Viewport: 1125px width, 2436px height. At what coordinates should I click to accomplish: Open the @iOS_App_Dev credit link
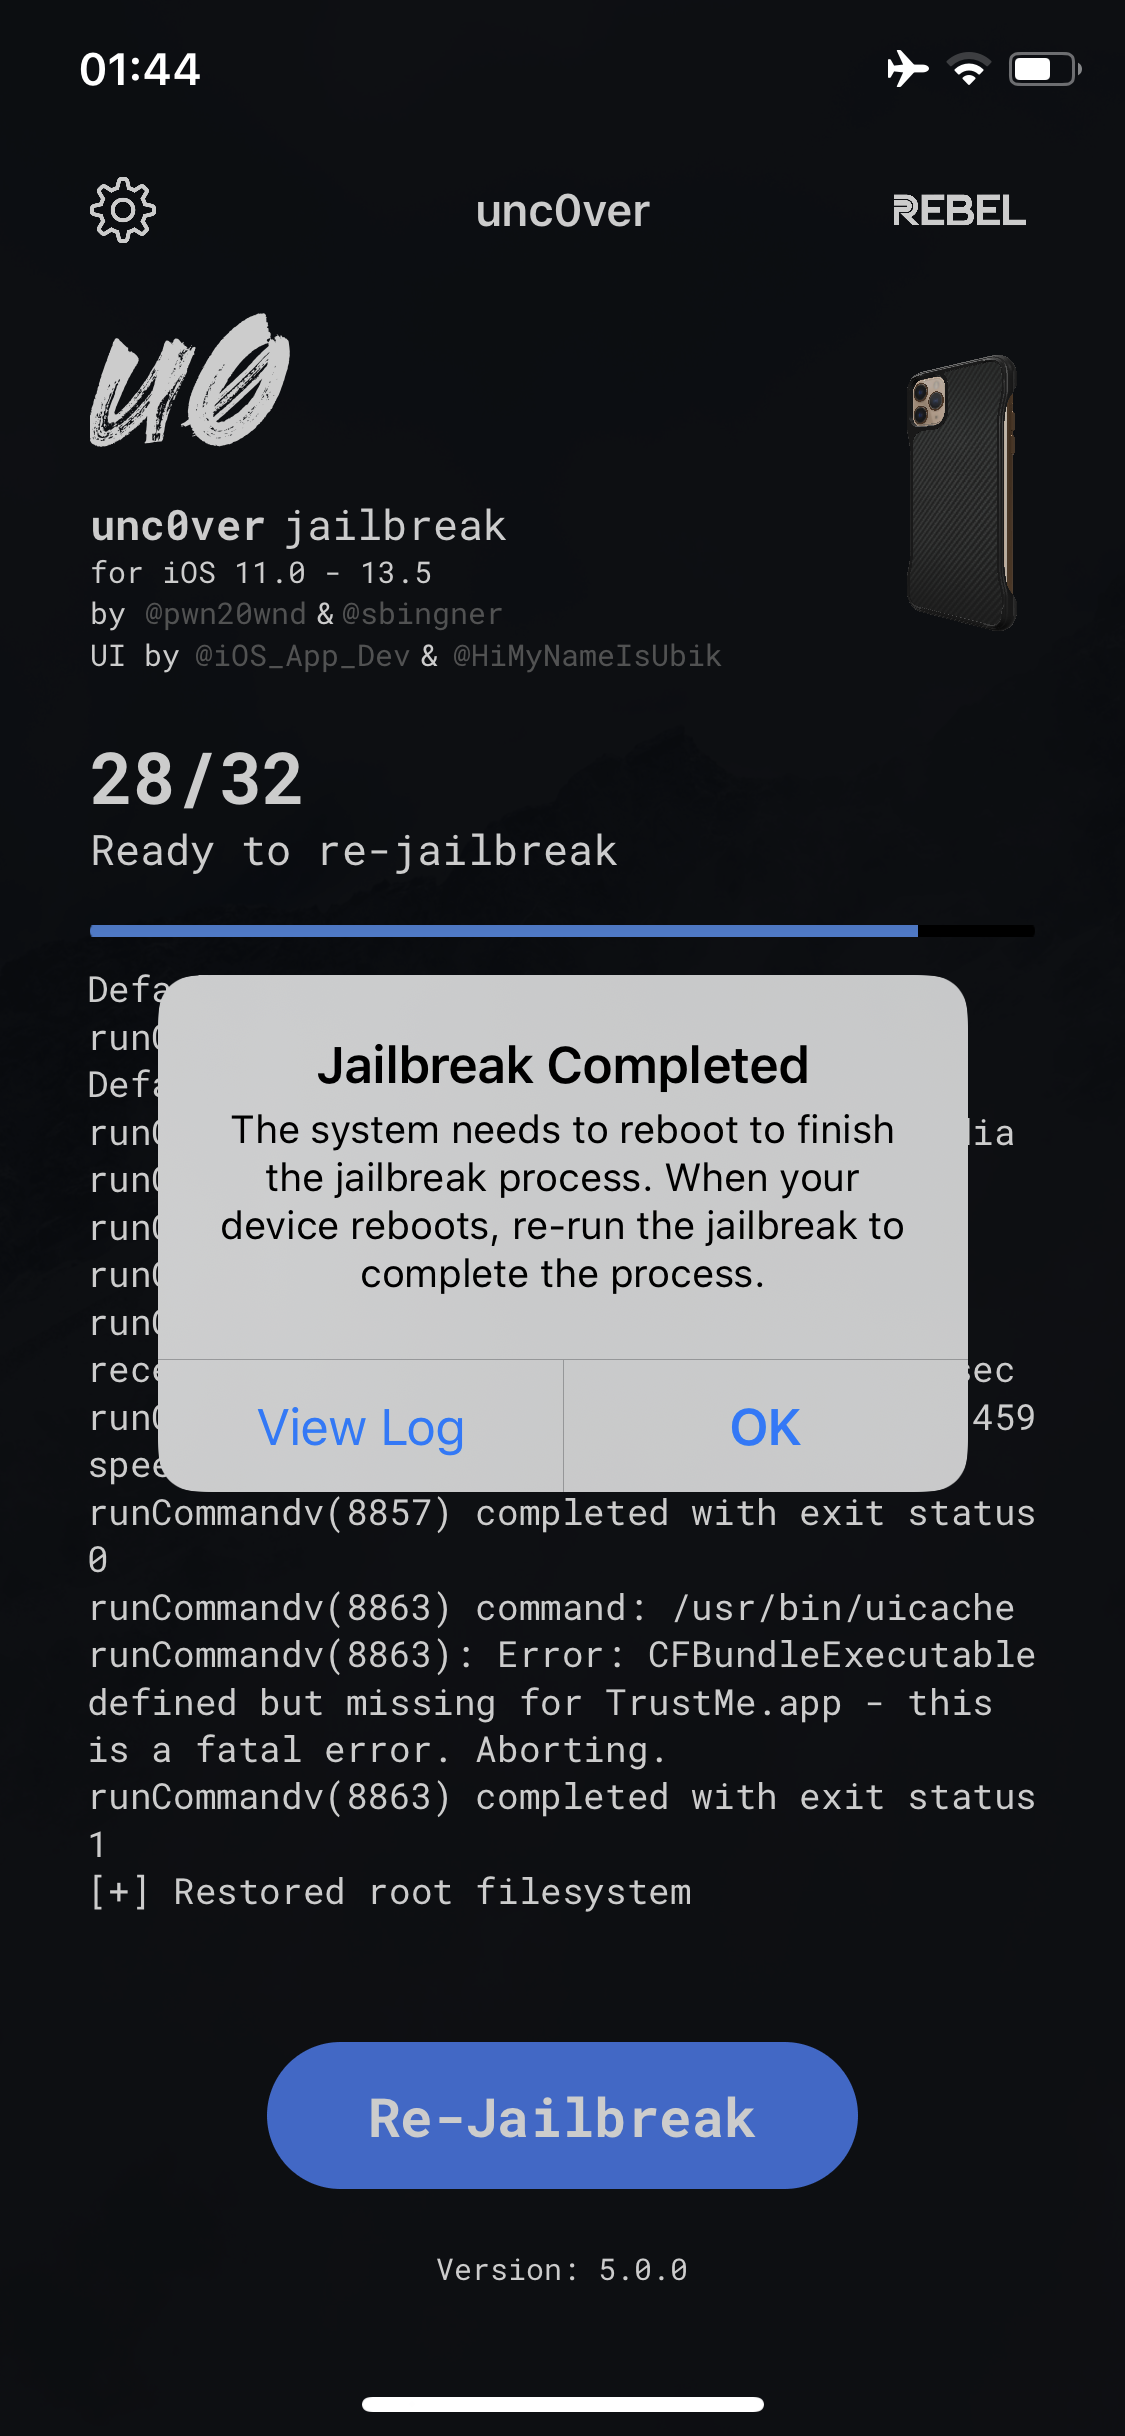click(x=302, y=656)
